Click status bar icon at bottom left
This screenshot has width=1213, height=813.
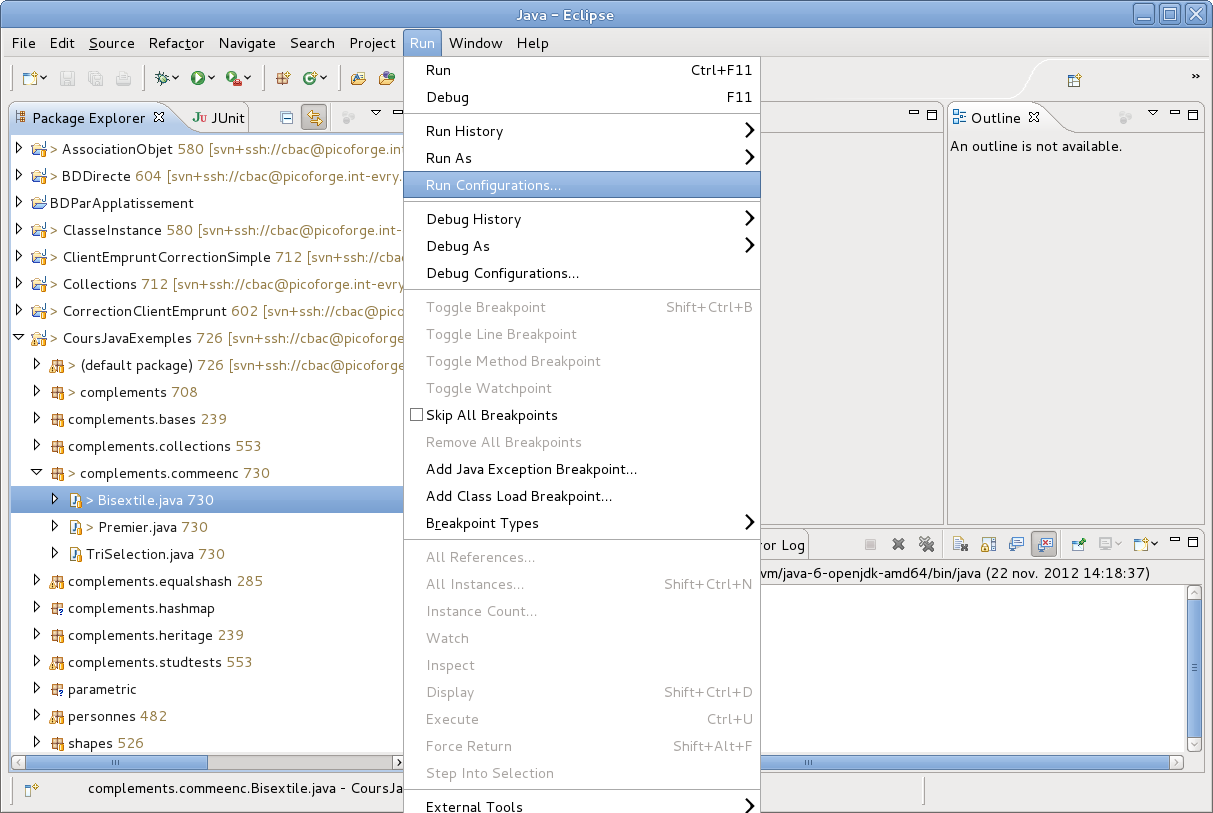(31, 789)
